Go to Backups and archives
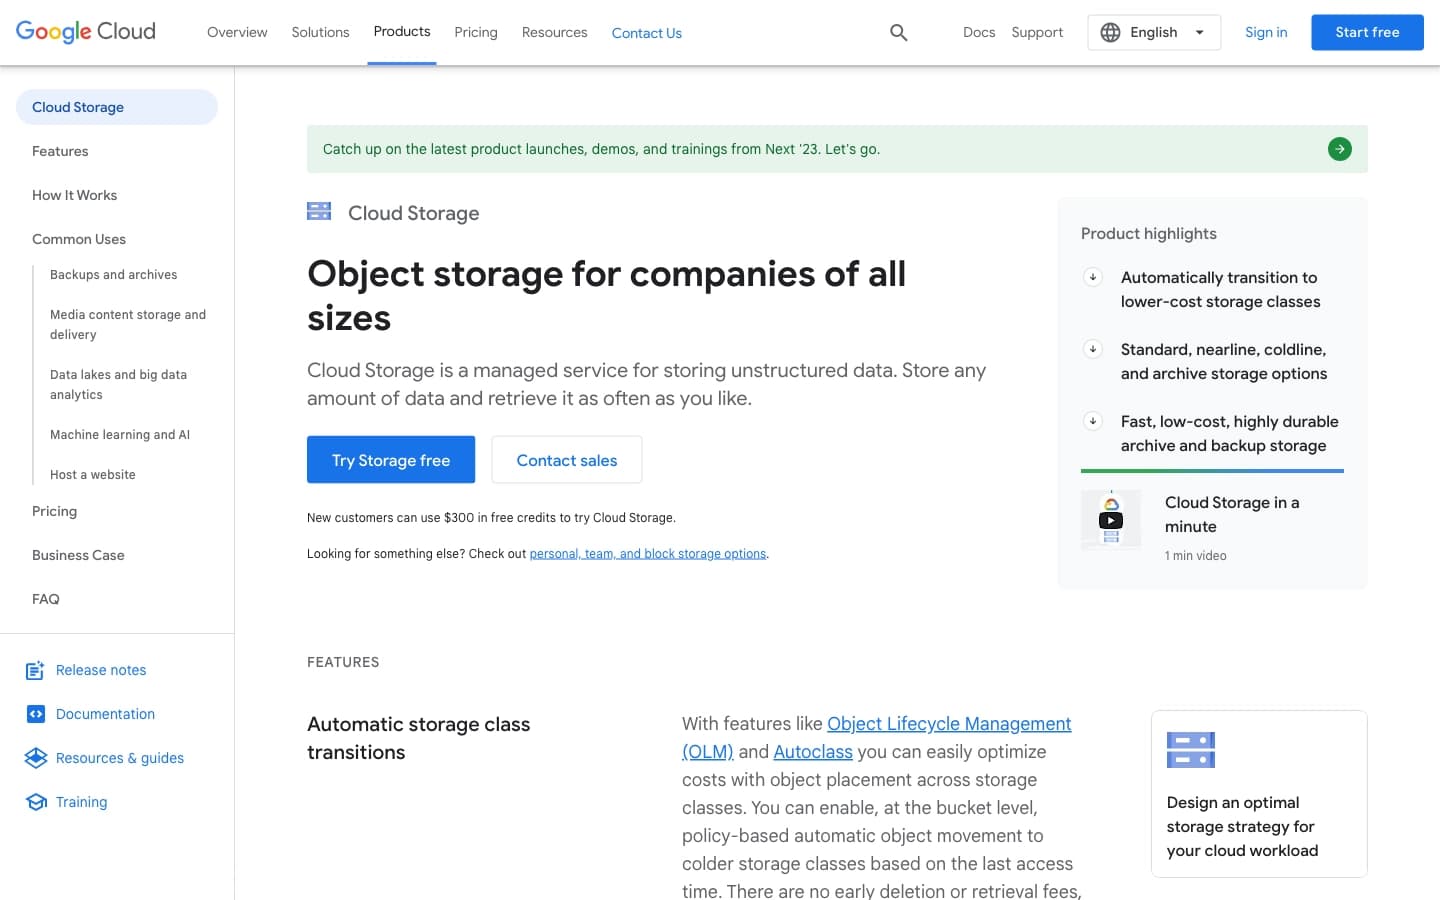 coord(114,275)
